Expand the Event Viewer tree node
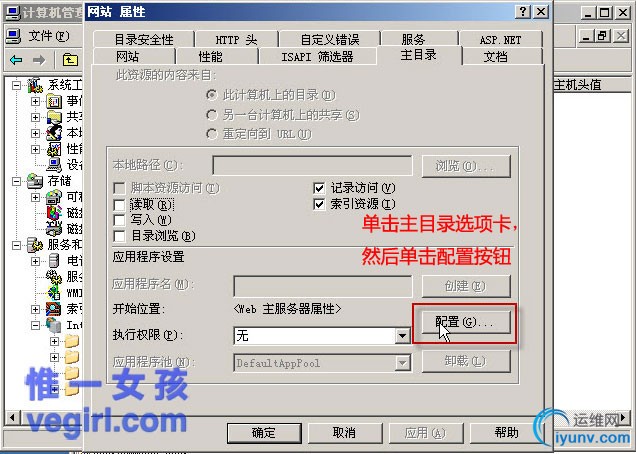 [x=35, y=101]
